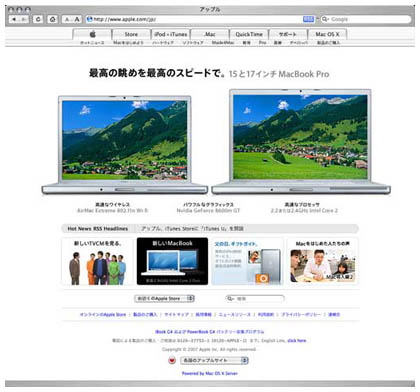Viewport: 420px width, 392px height.
Task: Open Google search magnifier dropdown
Action: [325, 19]
